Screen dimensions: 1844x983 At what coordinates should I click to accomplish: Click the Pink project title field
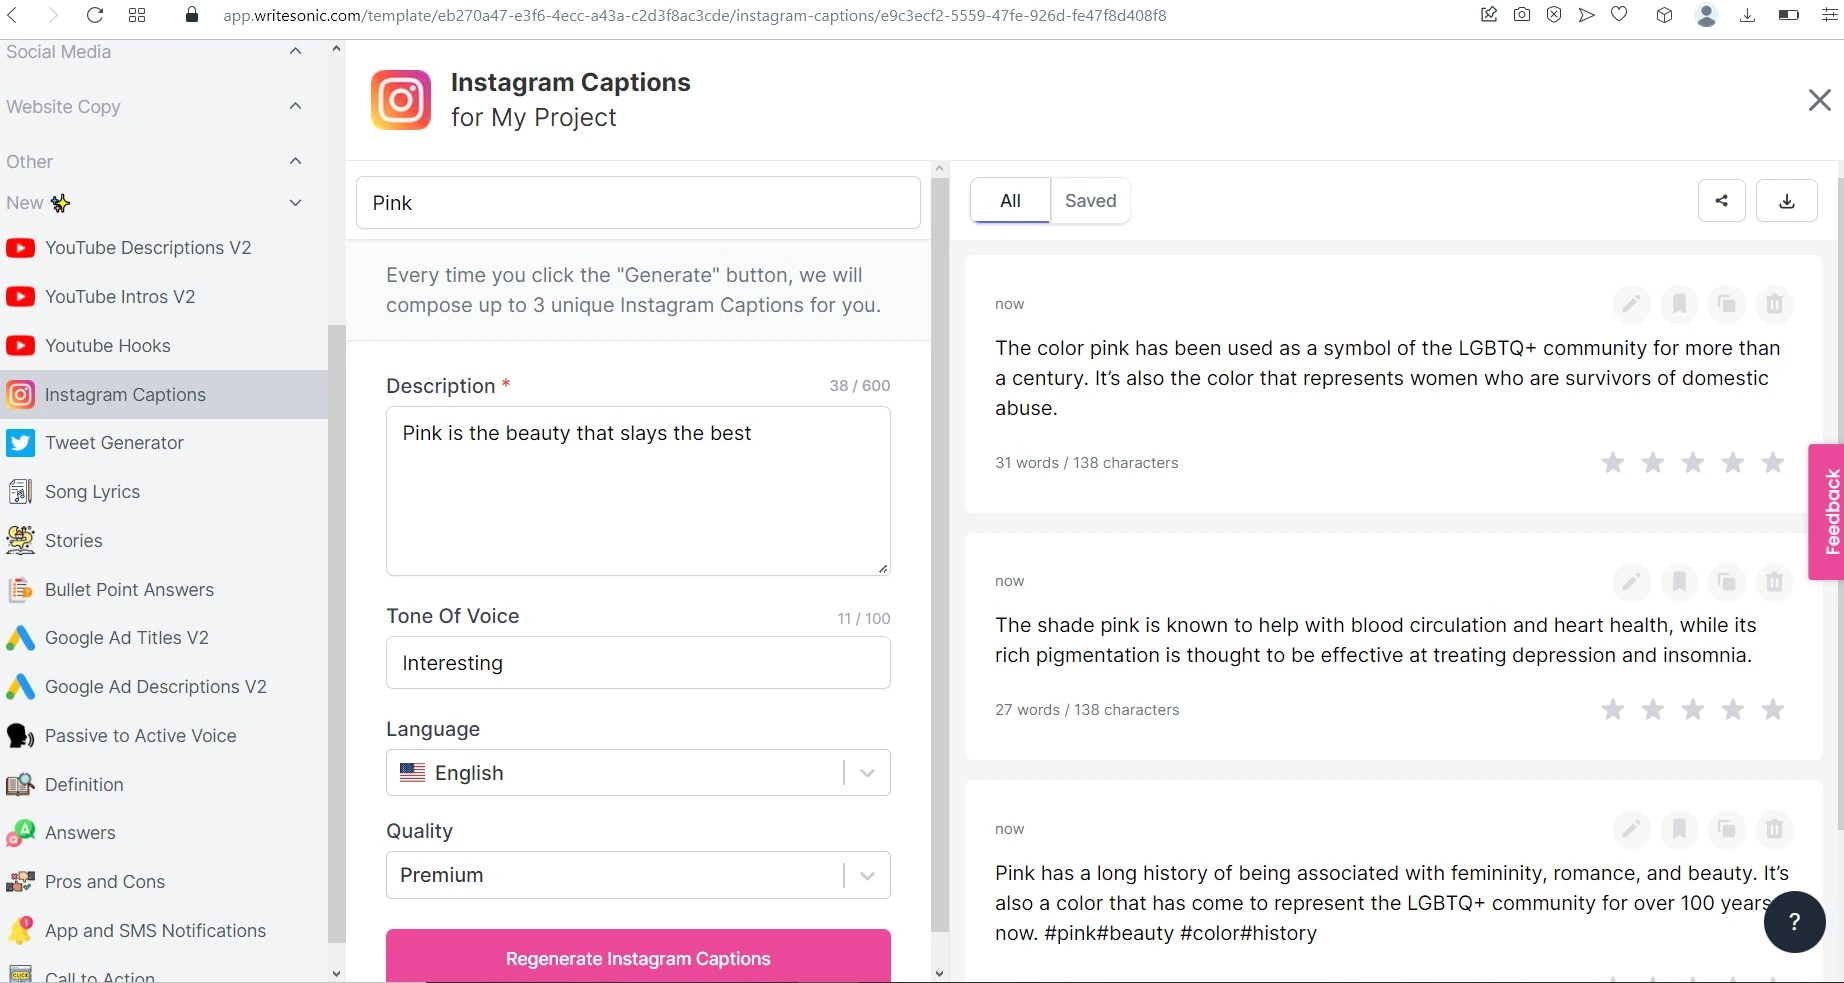[x=638, y=203]
